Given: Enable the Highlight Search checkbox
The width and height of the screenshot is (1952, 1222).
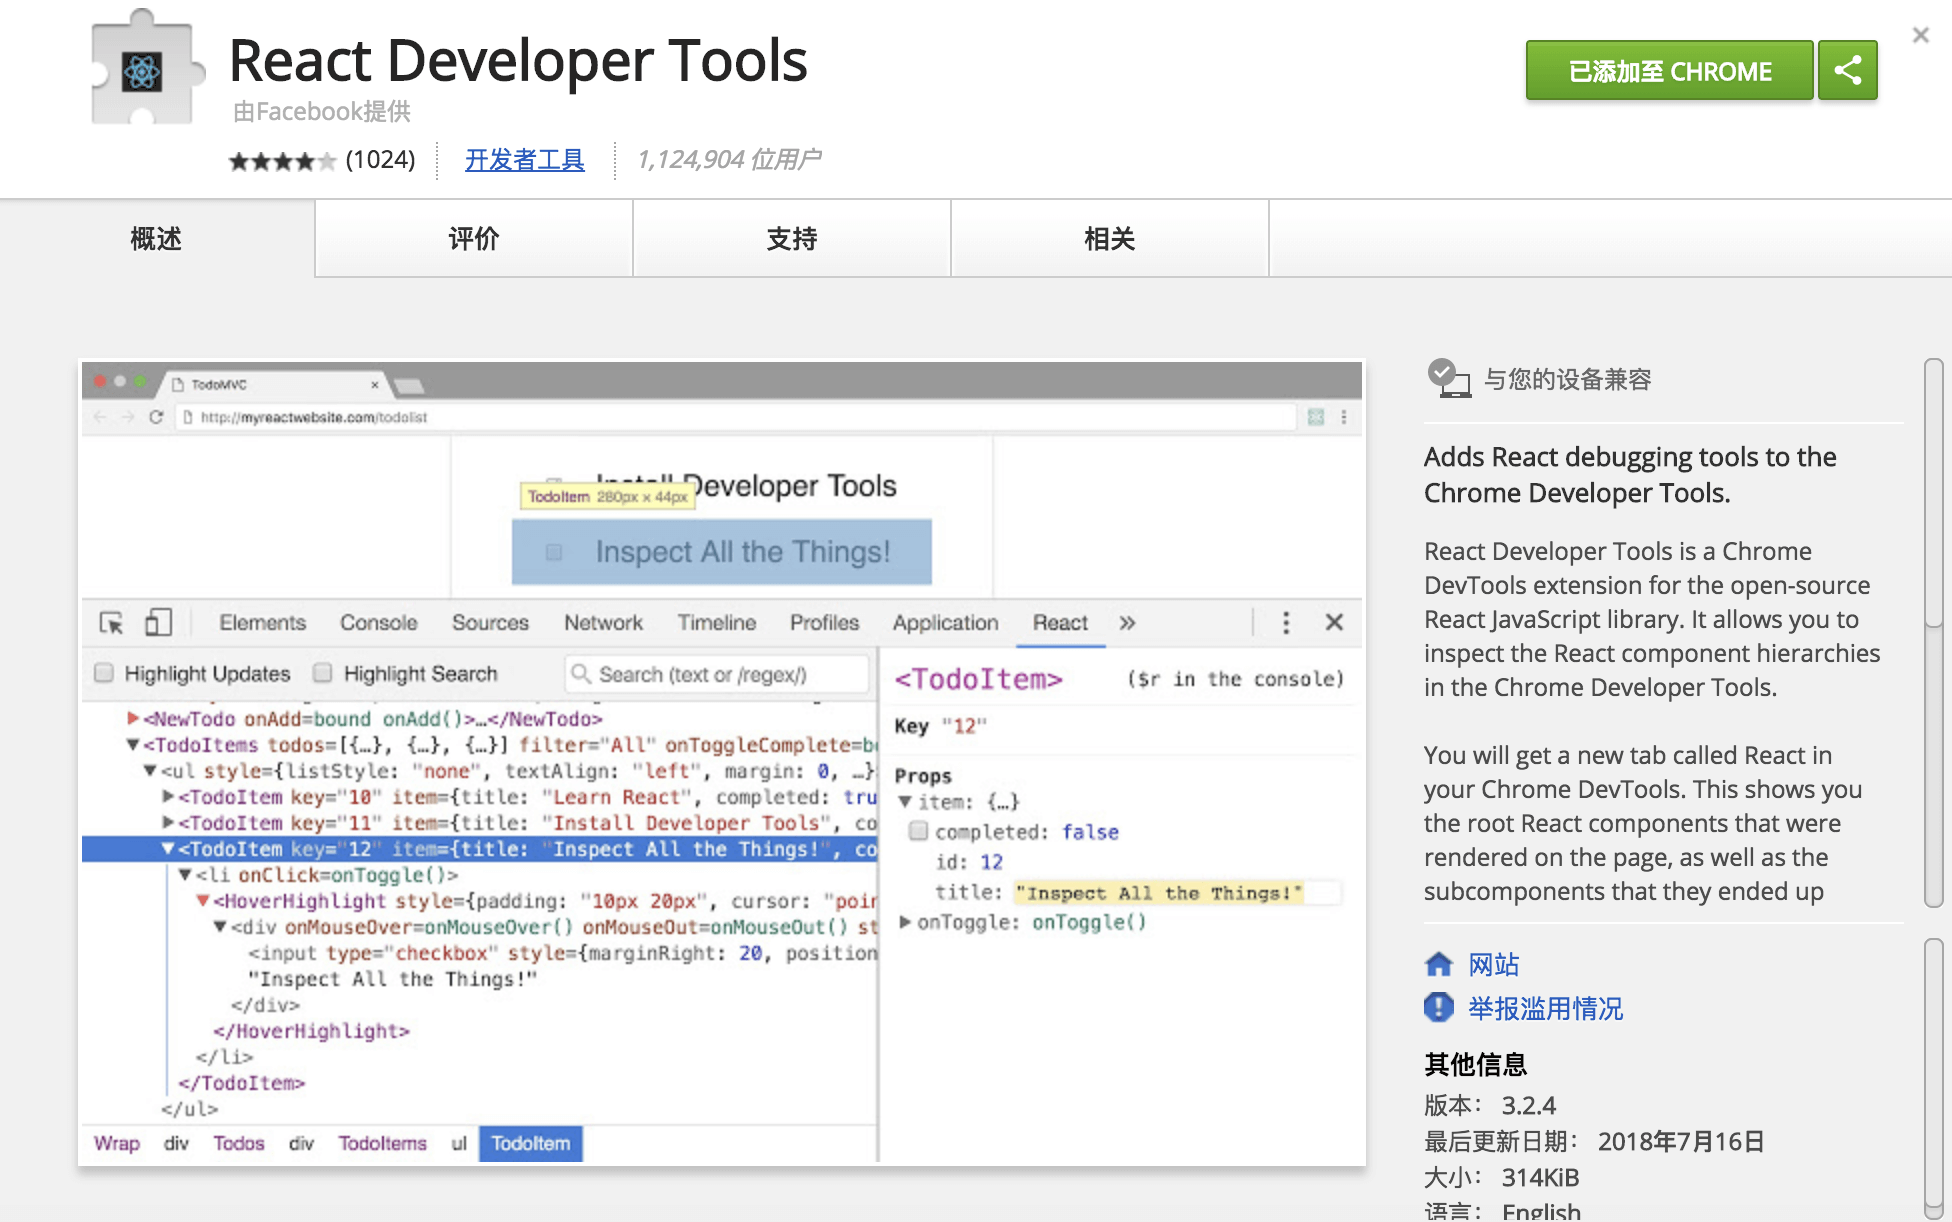Looking at the screenshot, I should coord(322,673).
